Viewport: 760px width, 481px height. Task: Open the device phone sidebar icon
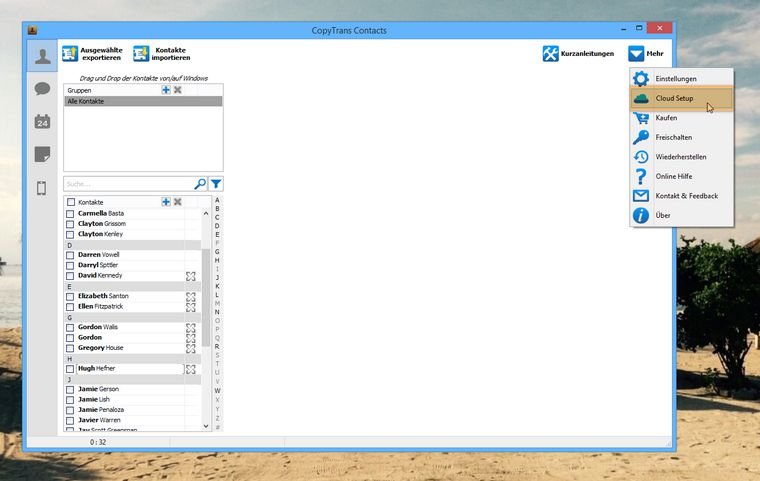pyautogui.click(x=42, y=188)
